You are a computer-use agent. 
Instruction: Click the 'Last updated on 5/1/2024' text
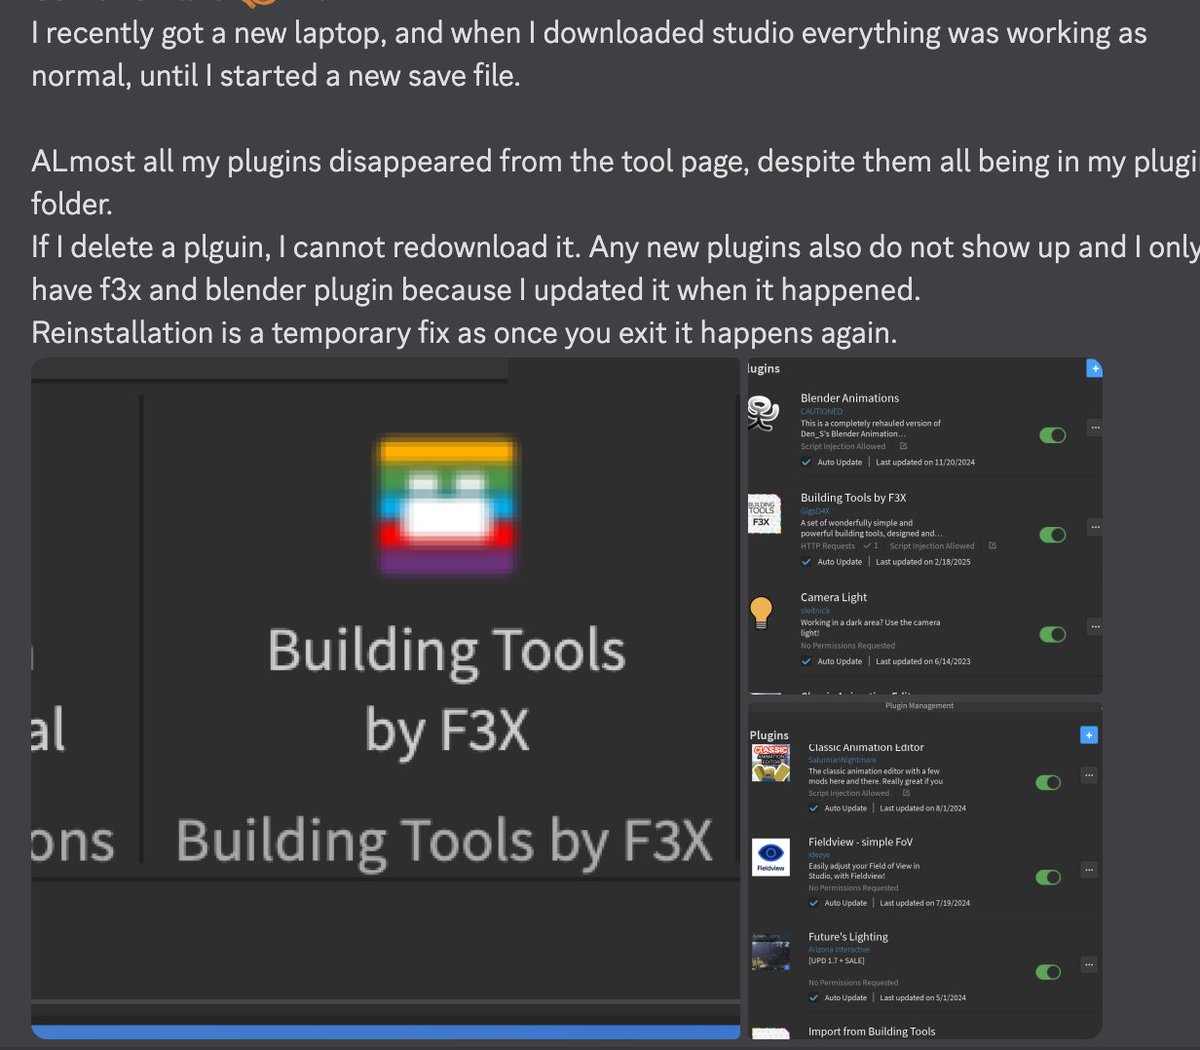point(923,998)
